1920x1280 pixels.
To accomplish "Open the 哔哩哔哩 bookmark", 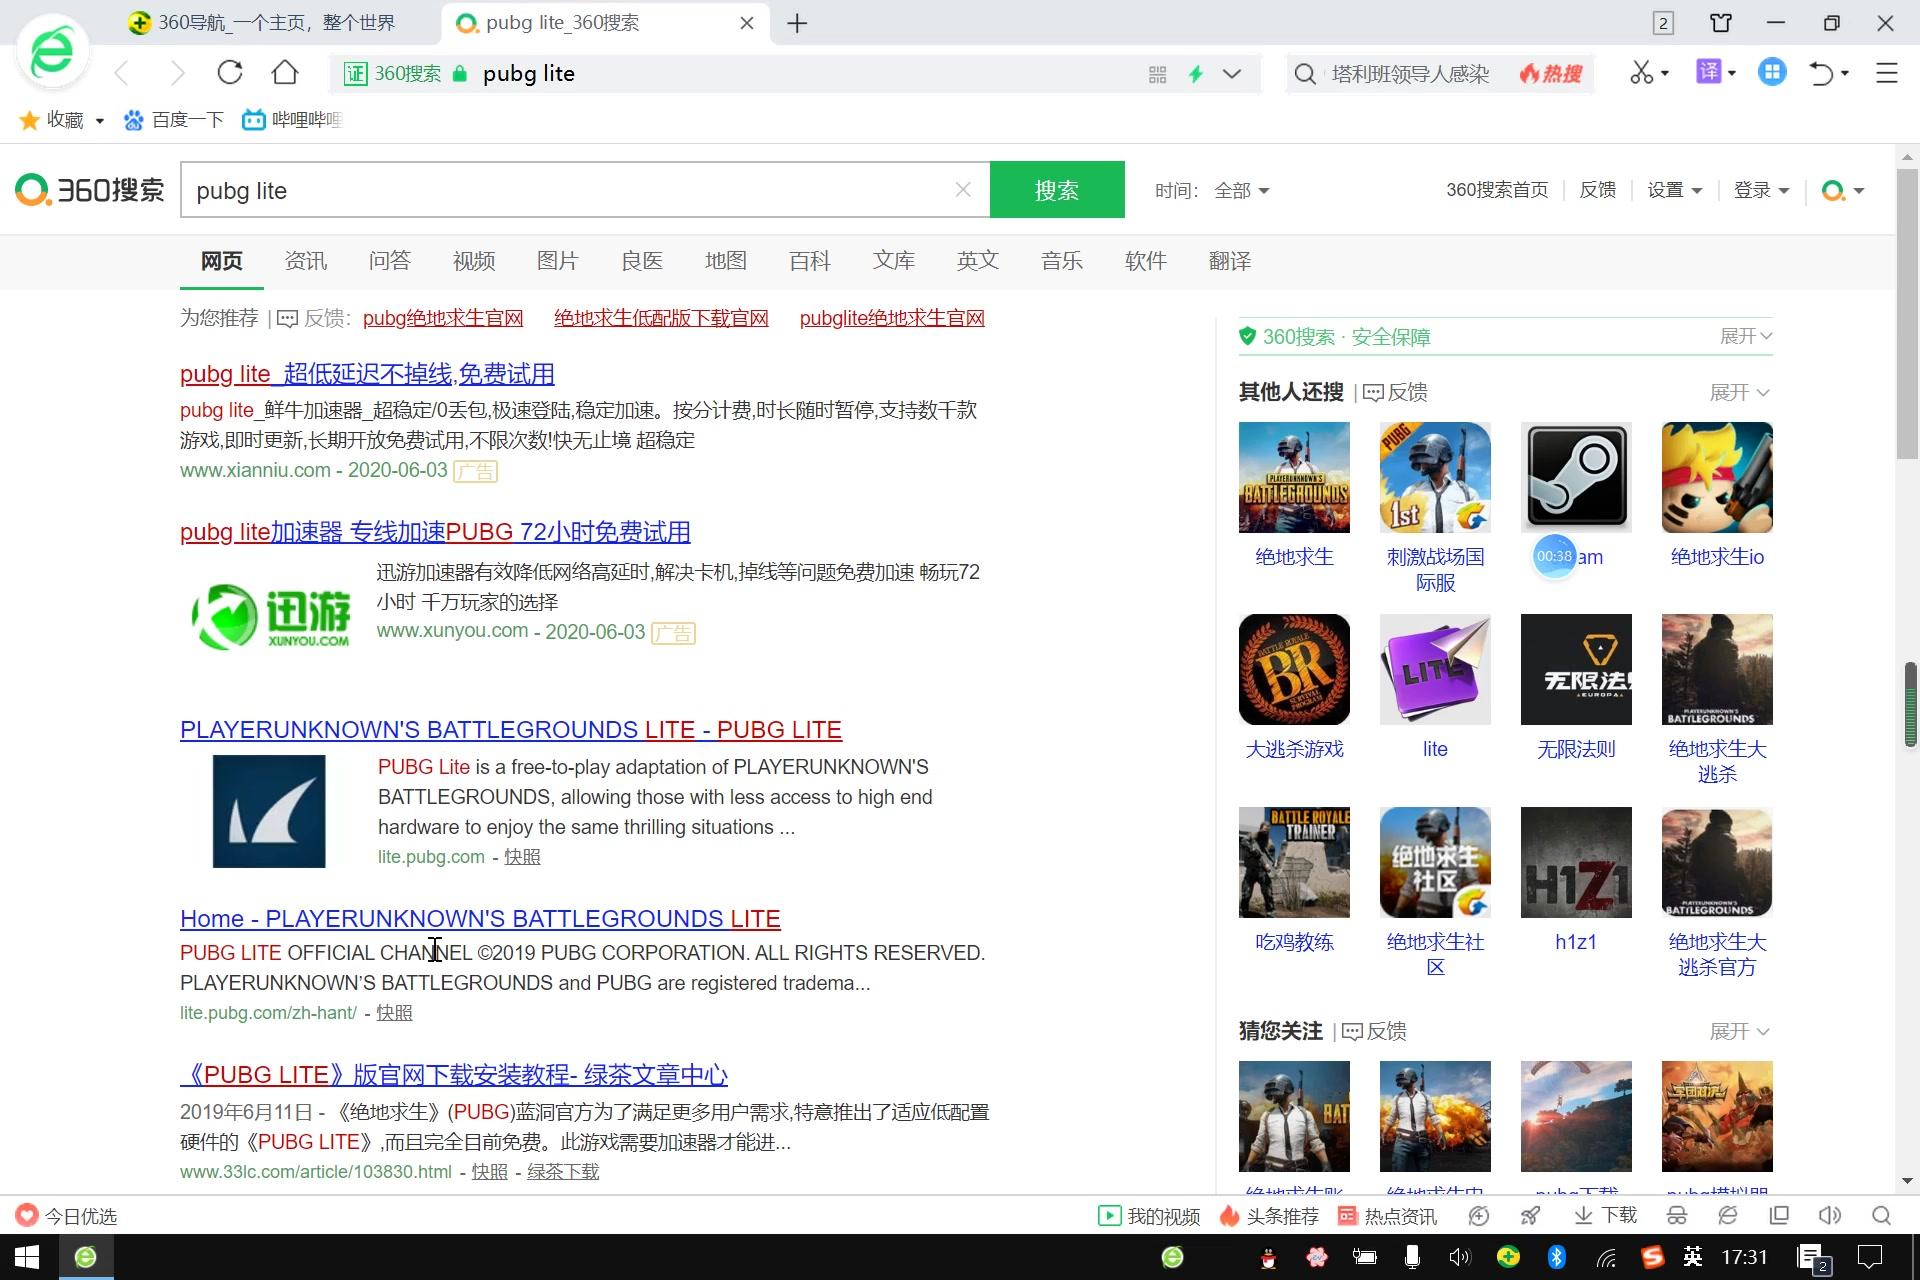I will coord(291,120).
